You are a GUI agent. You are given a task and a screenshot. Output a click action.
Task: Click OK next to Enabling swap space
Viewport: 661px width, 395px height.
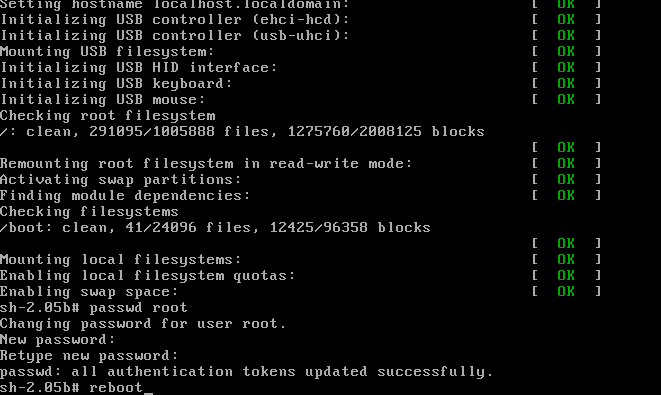(x=566, y=291)
